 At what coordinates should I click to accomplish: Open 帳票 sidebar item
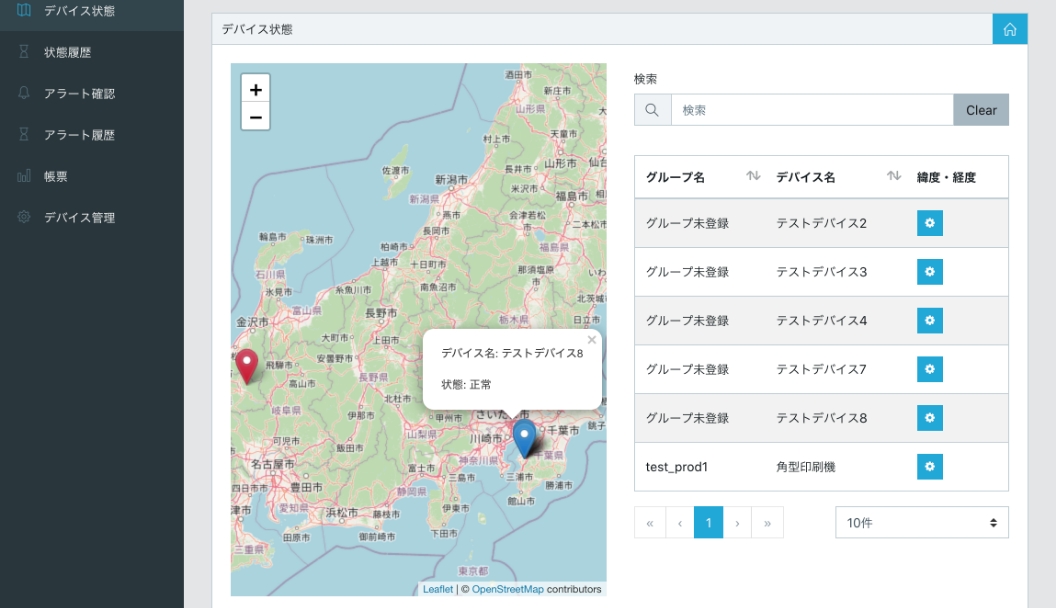[x=55, y=176]
